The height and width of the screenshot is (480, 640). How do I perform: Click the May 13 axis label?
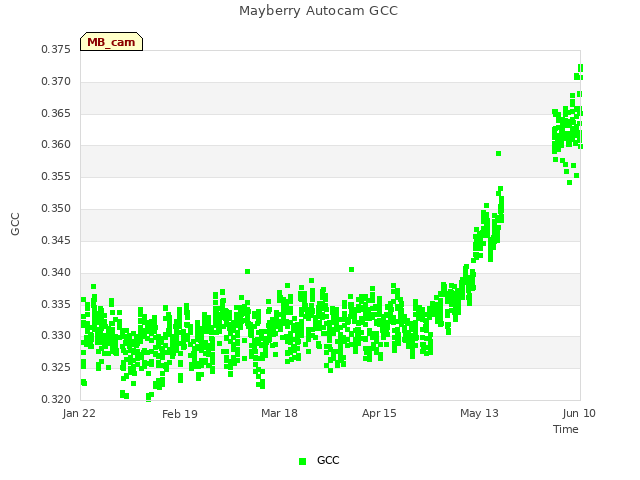coord(479,413)
